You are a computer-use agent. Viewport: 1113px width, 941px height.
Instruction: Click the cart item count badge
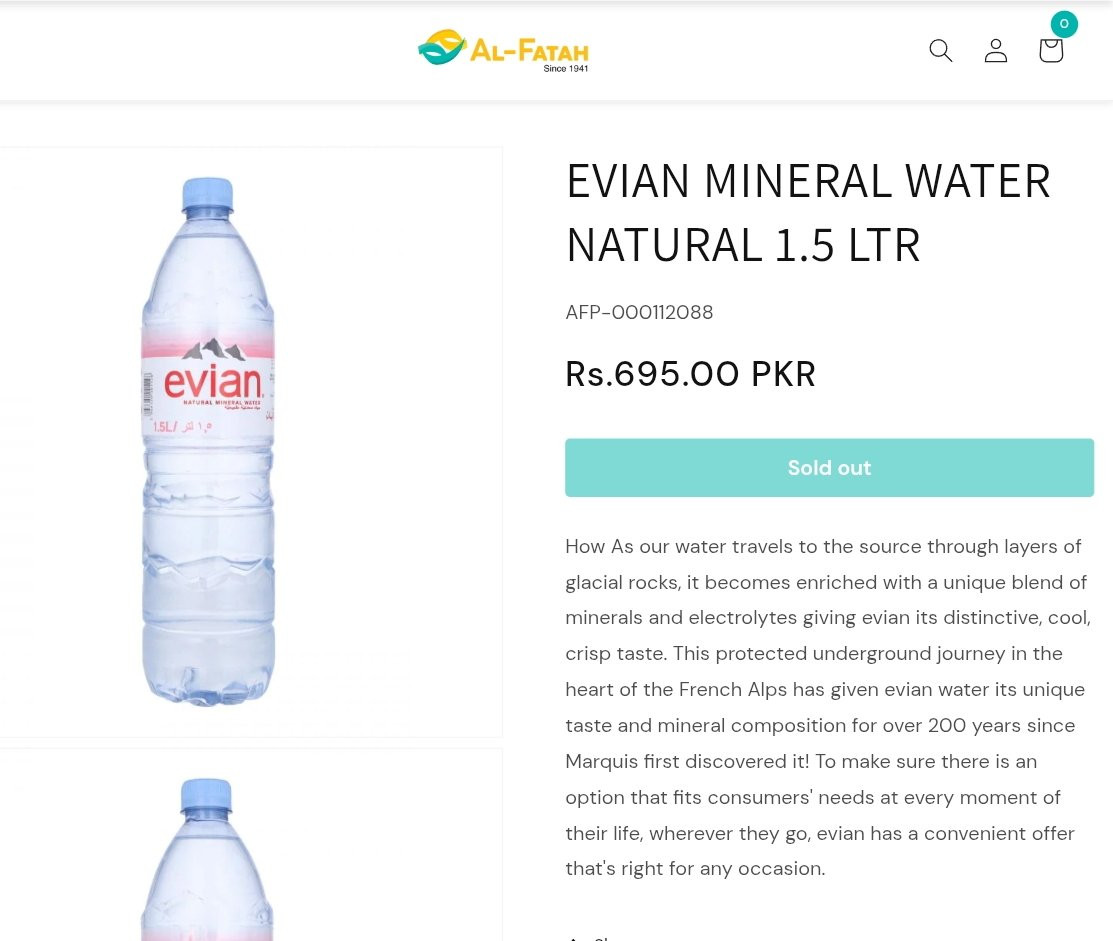click(1064, 24)
